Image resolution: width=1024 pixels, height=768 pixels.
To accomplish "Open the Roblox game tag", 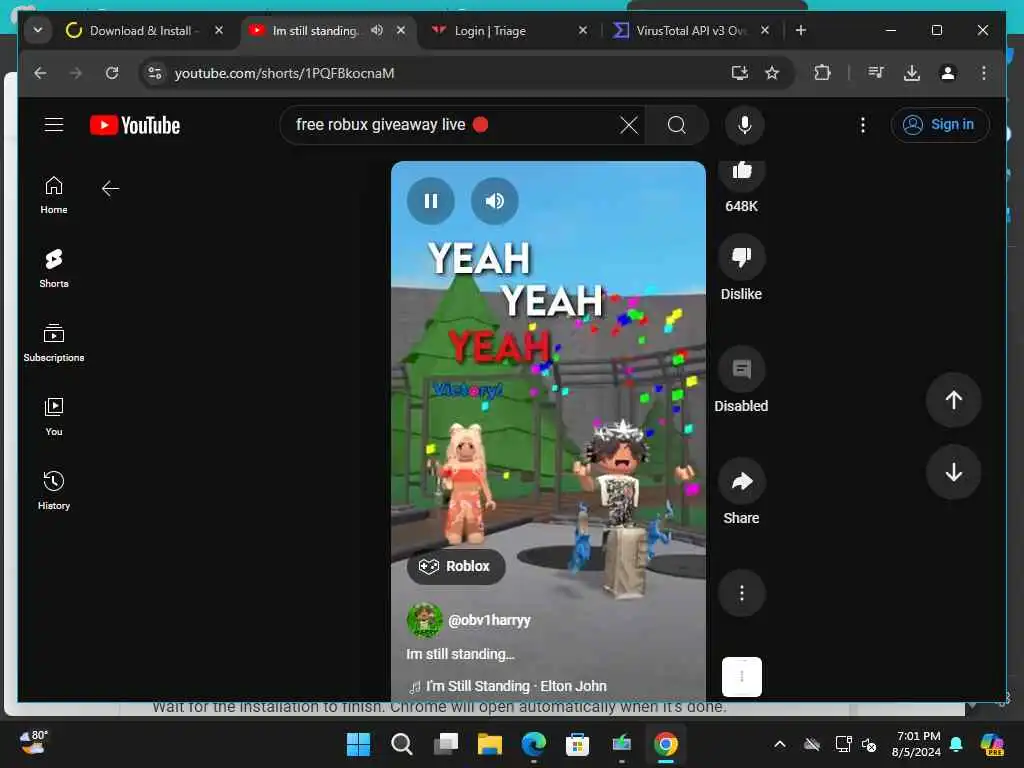I will pos(456,566).
